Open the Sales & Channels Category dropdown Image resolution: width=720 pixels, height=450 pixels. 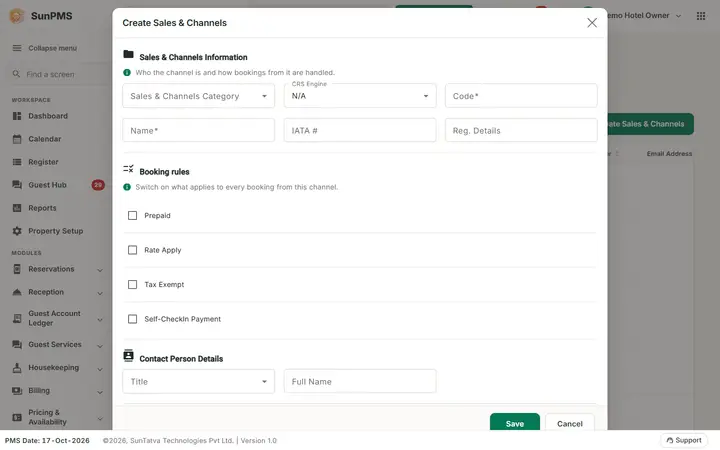pos(198,96)
